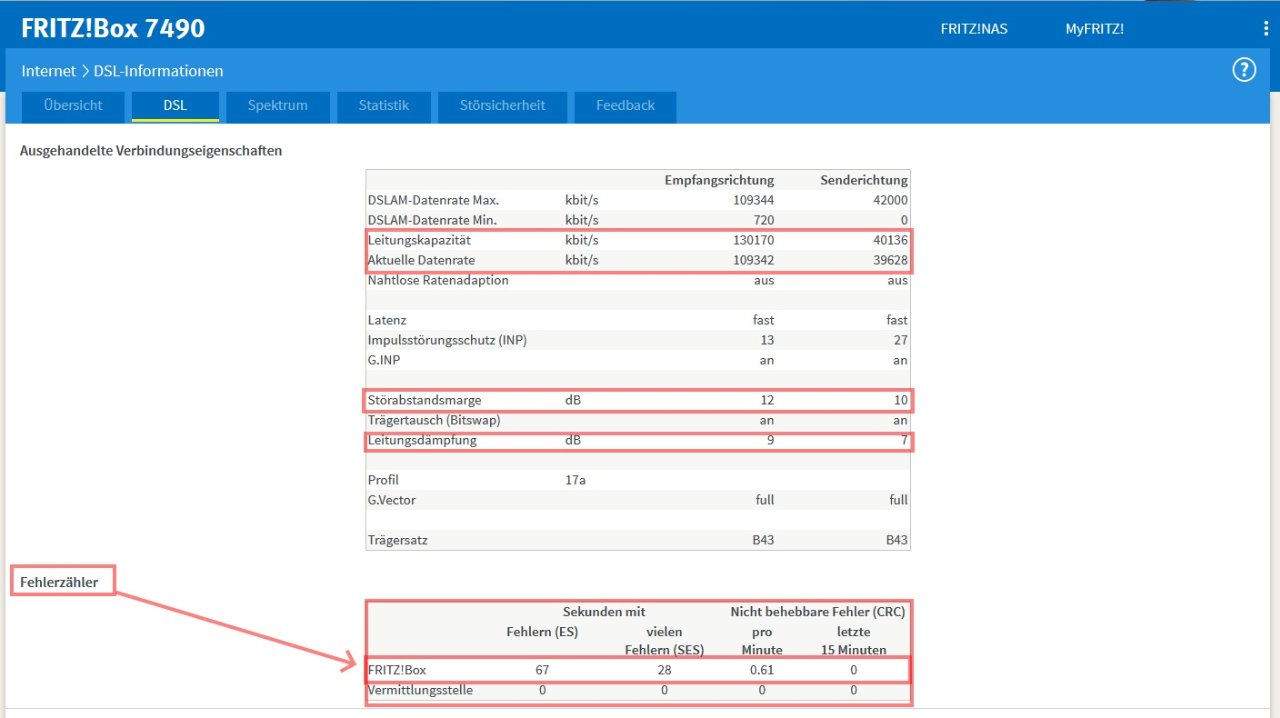Select the Störabstandsmarge receive value 12
The image size is (1280, 718).
767,400
